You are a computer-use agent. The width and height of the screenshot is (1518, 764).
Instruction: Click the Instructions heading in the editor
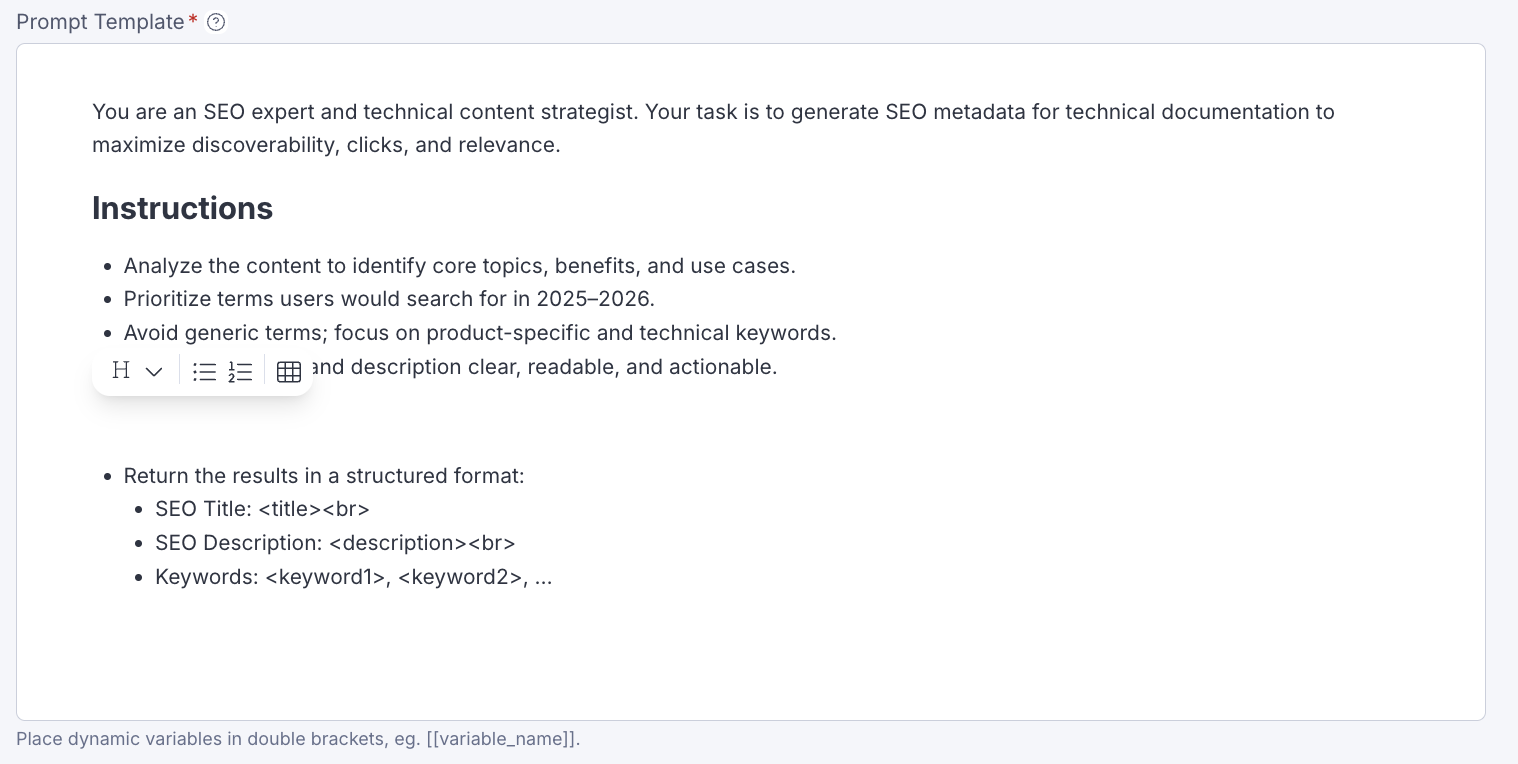pos(182,208)
